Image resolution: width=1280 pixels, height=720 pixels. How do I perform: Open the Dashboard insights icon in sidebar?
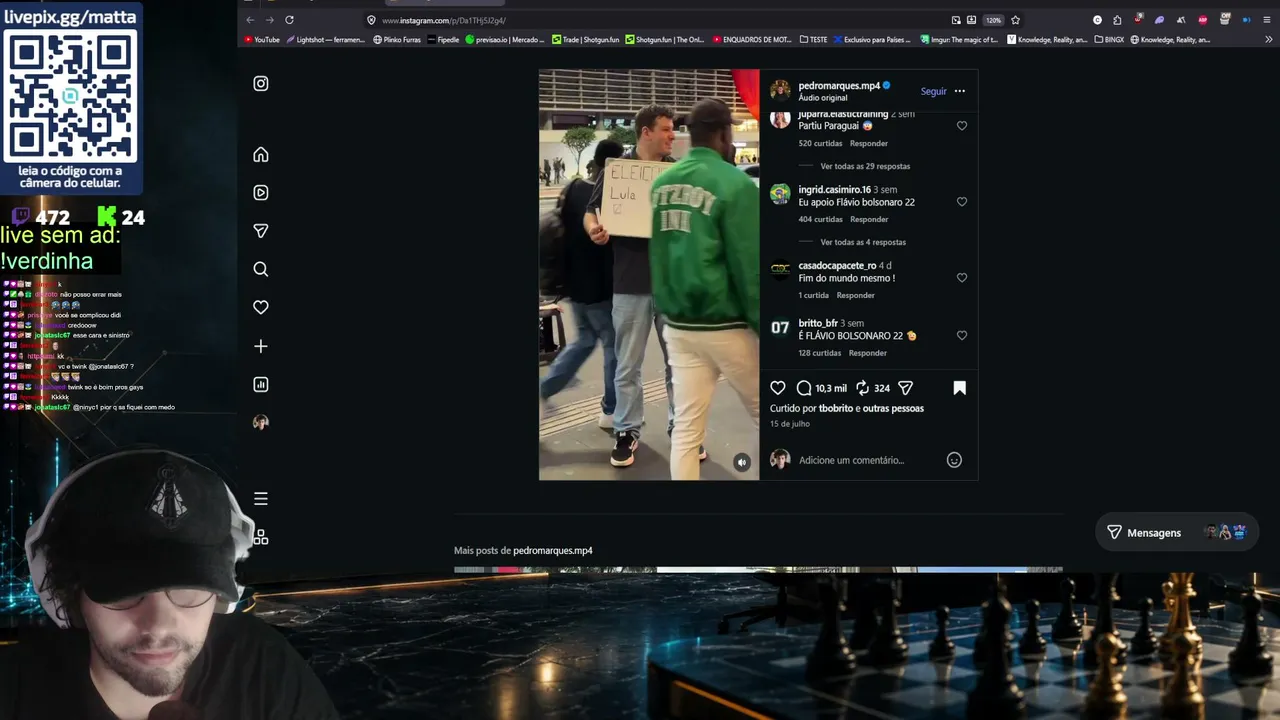coord(261,384)
